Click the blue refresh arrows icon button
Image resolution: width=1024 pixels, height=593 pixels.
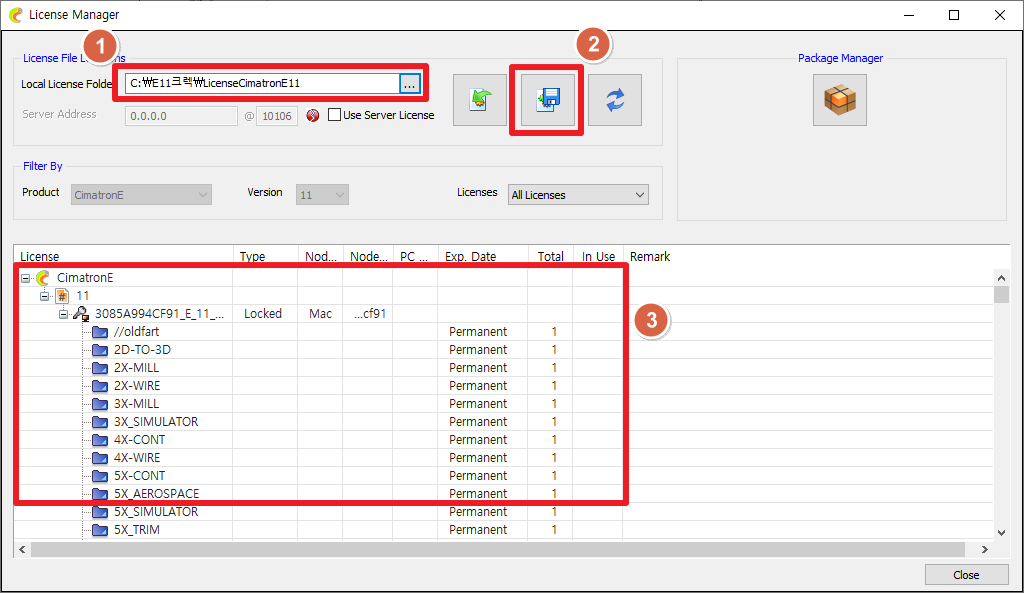[x=615, y=100]
